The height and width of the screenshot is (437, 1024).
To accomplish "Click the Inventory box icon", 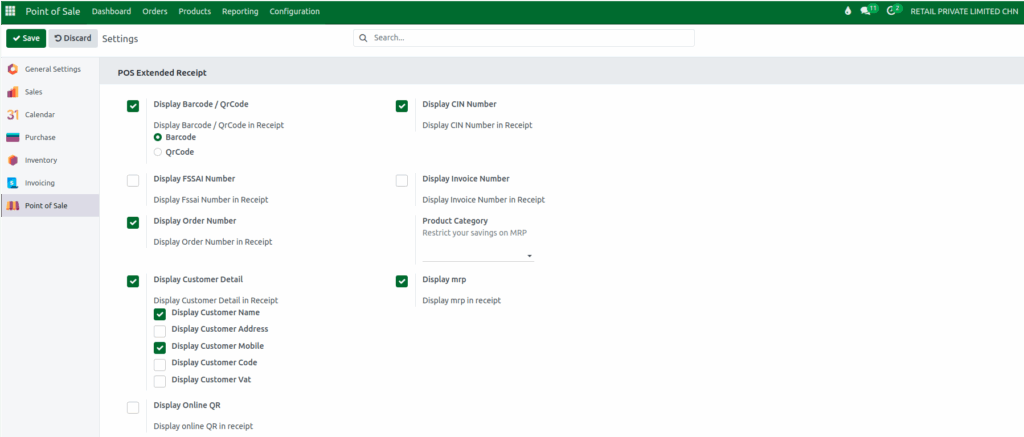I will coord(12,160).
